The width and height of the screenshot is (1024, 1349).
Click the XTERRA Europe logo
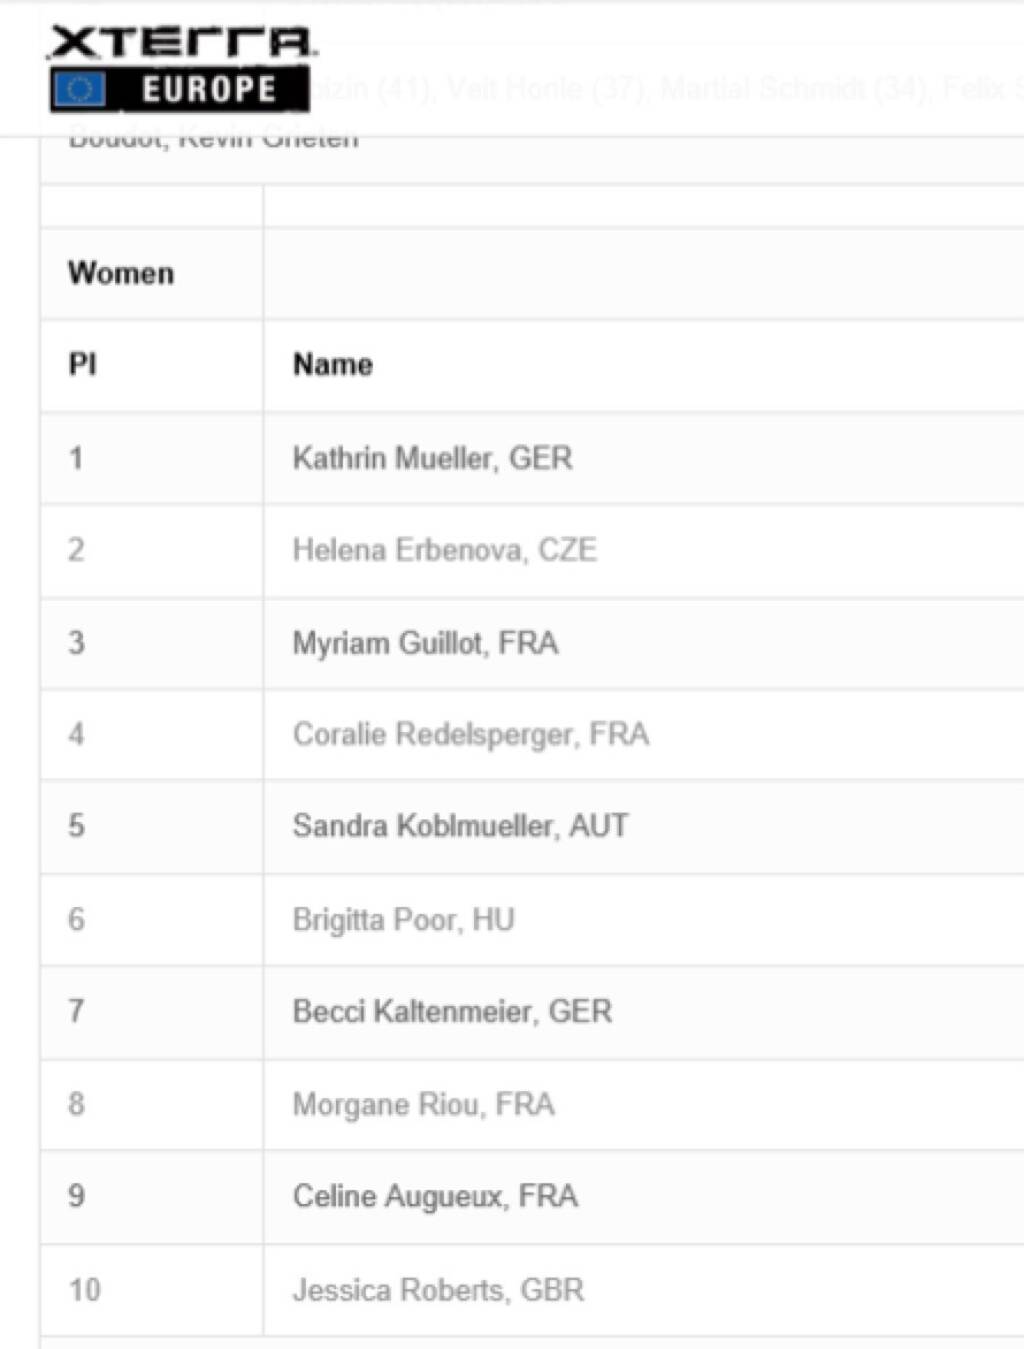(x=182, y=67)
